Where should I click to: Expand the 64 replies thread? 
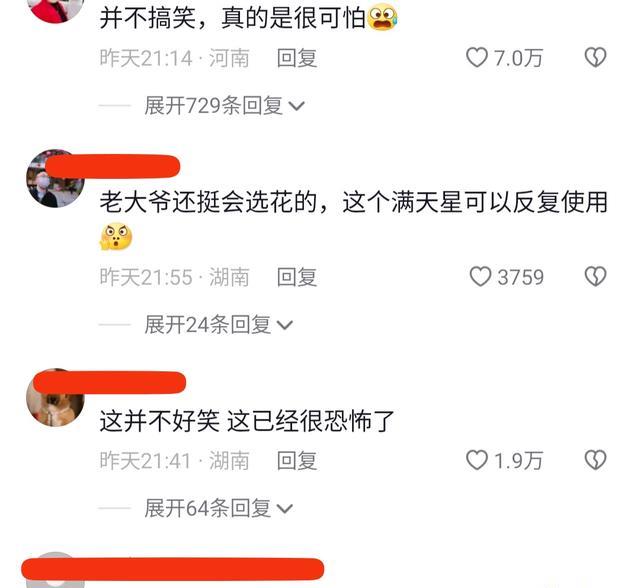click(219, 508)
